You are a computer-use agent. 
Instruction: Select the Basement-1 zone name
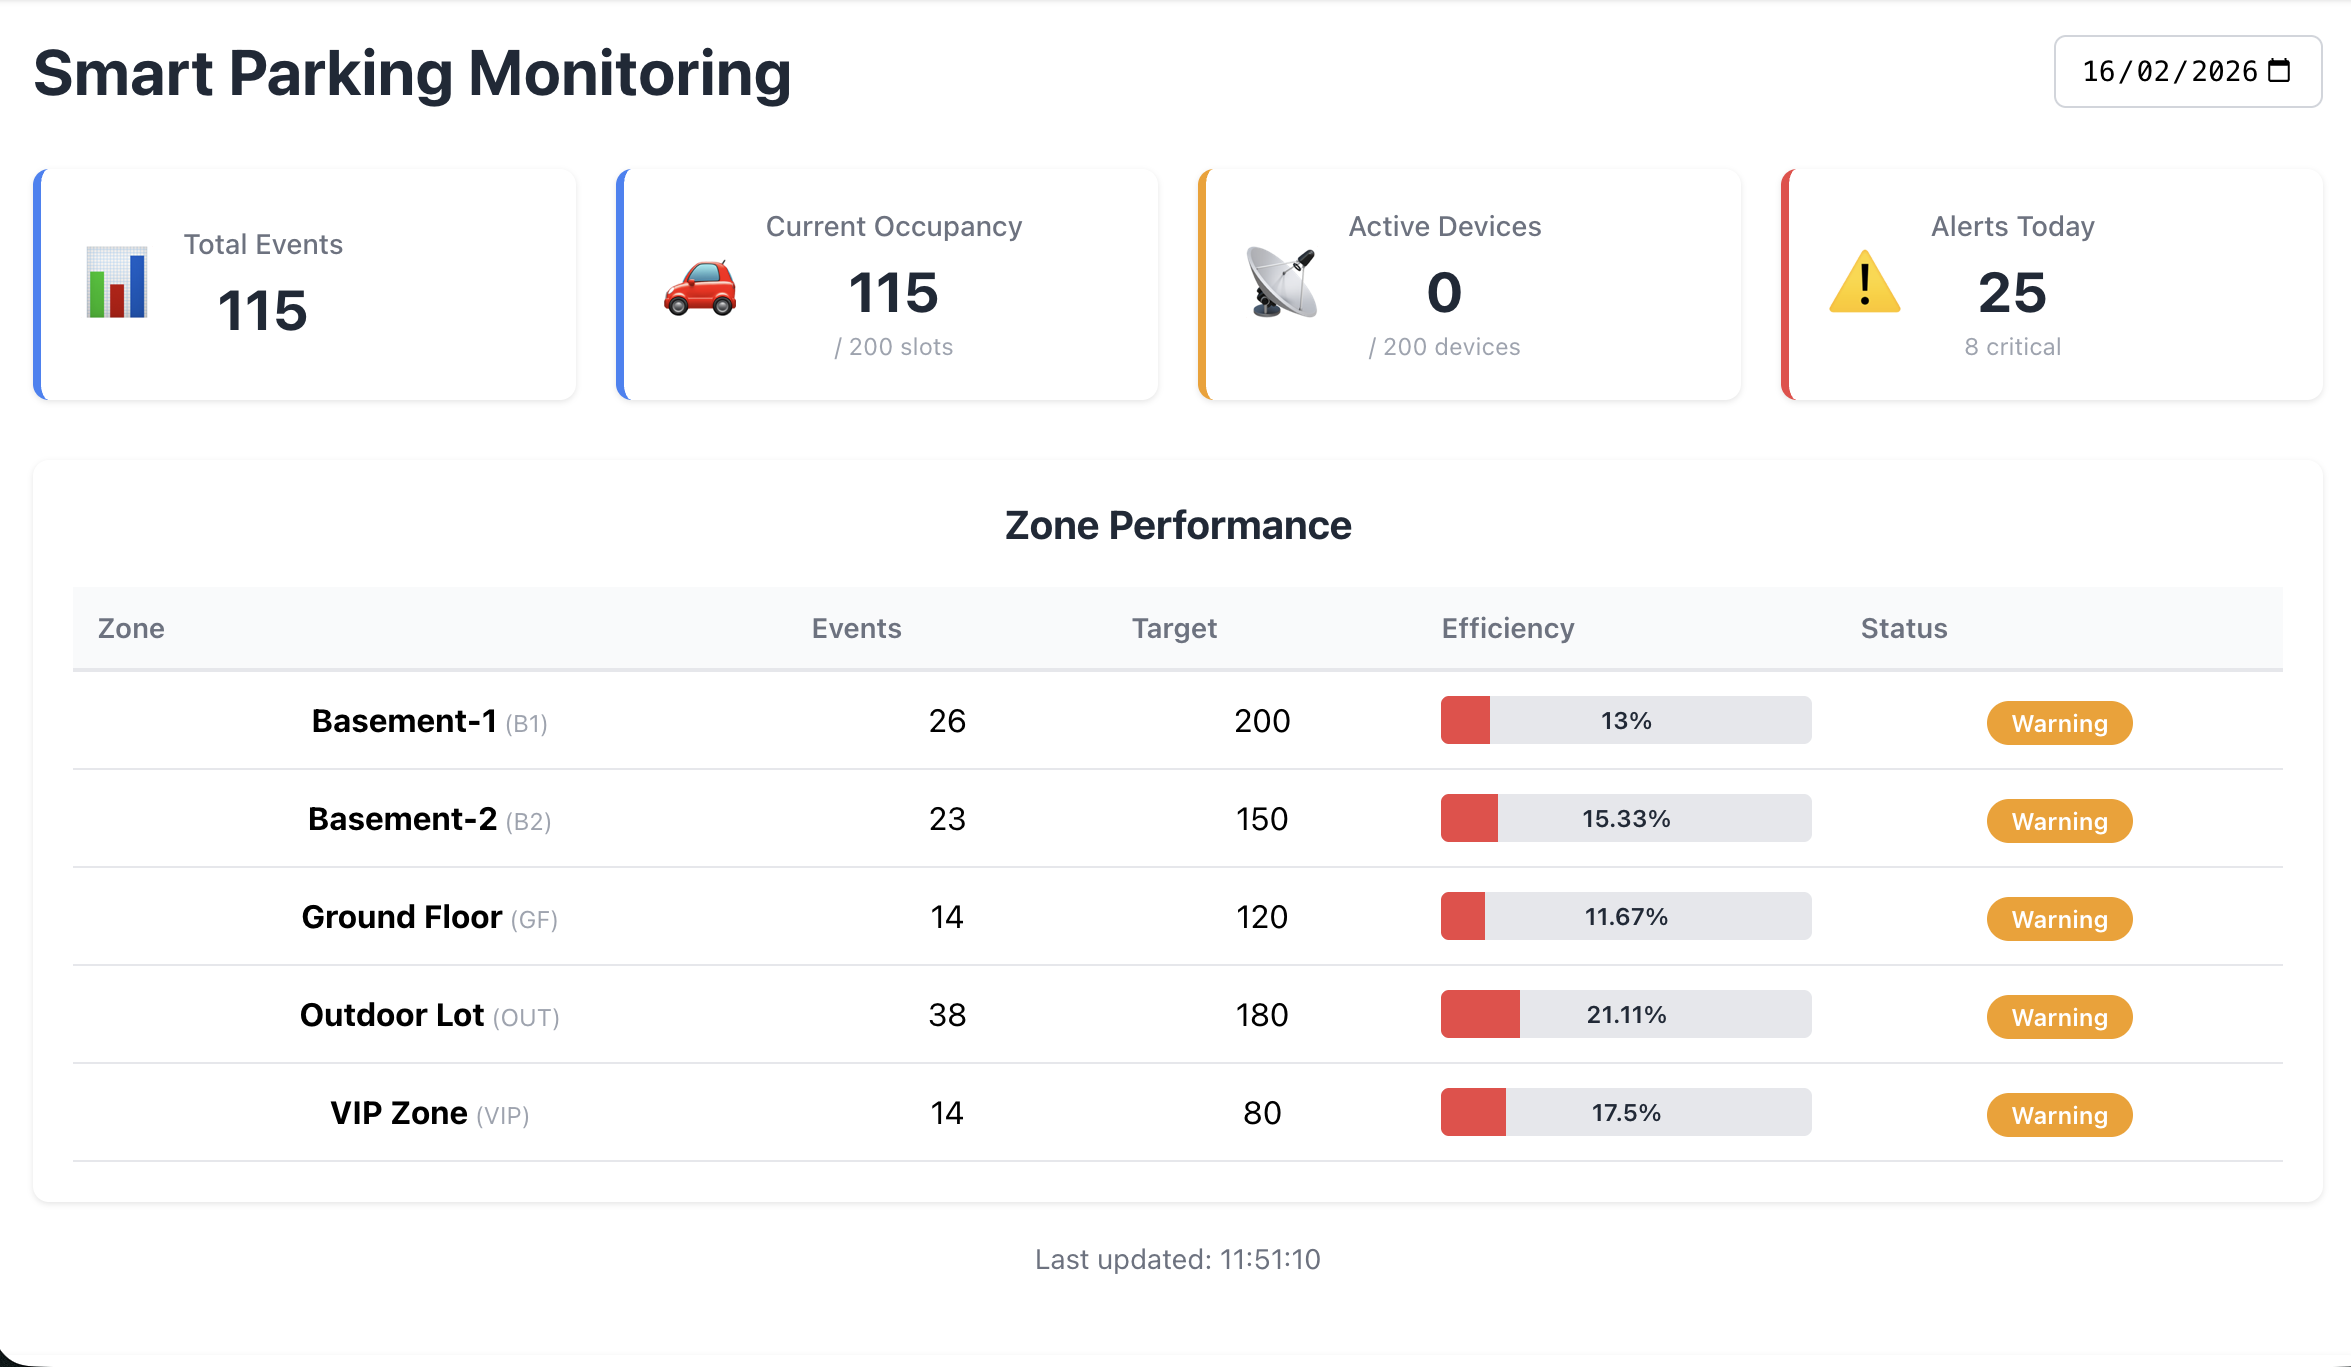(404, 720)
